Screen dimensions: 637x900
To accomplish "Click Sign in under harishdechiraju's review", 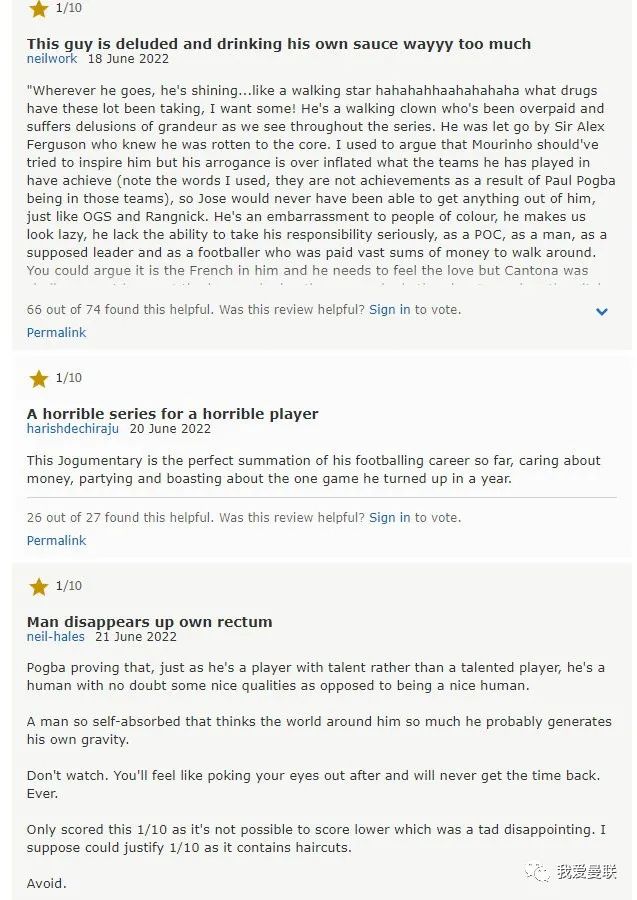I will pyautogui.click(x=389, y=518).
